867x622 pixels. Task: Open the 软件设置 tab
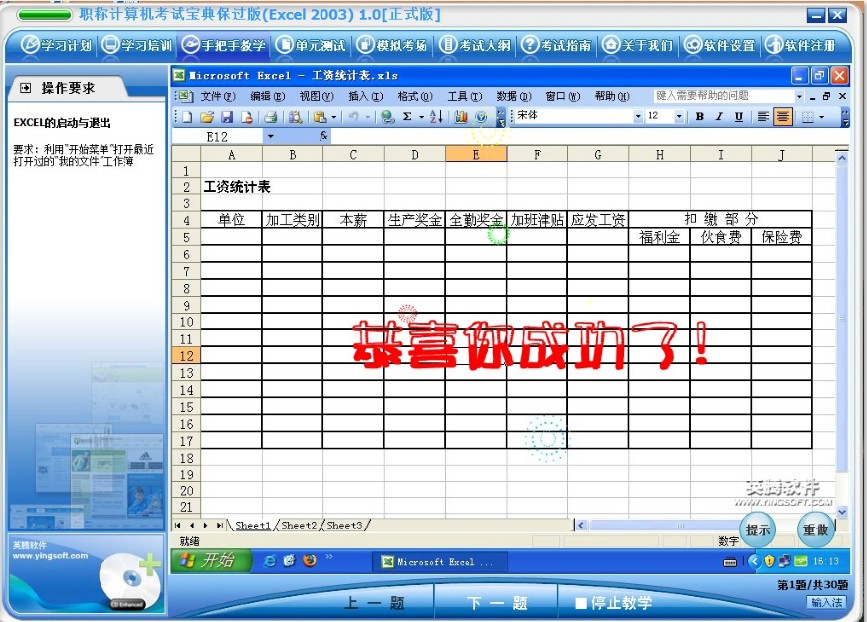coord(719,45)
